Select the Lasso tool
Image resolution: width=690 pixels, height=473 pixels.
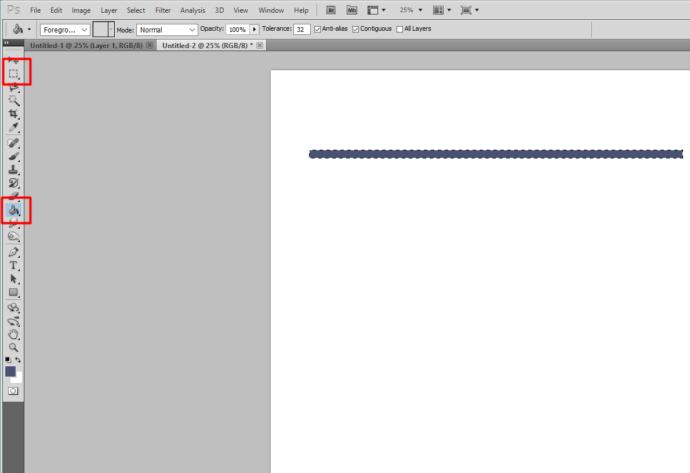tap(13, 88)
